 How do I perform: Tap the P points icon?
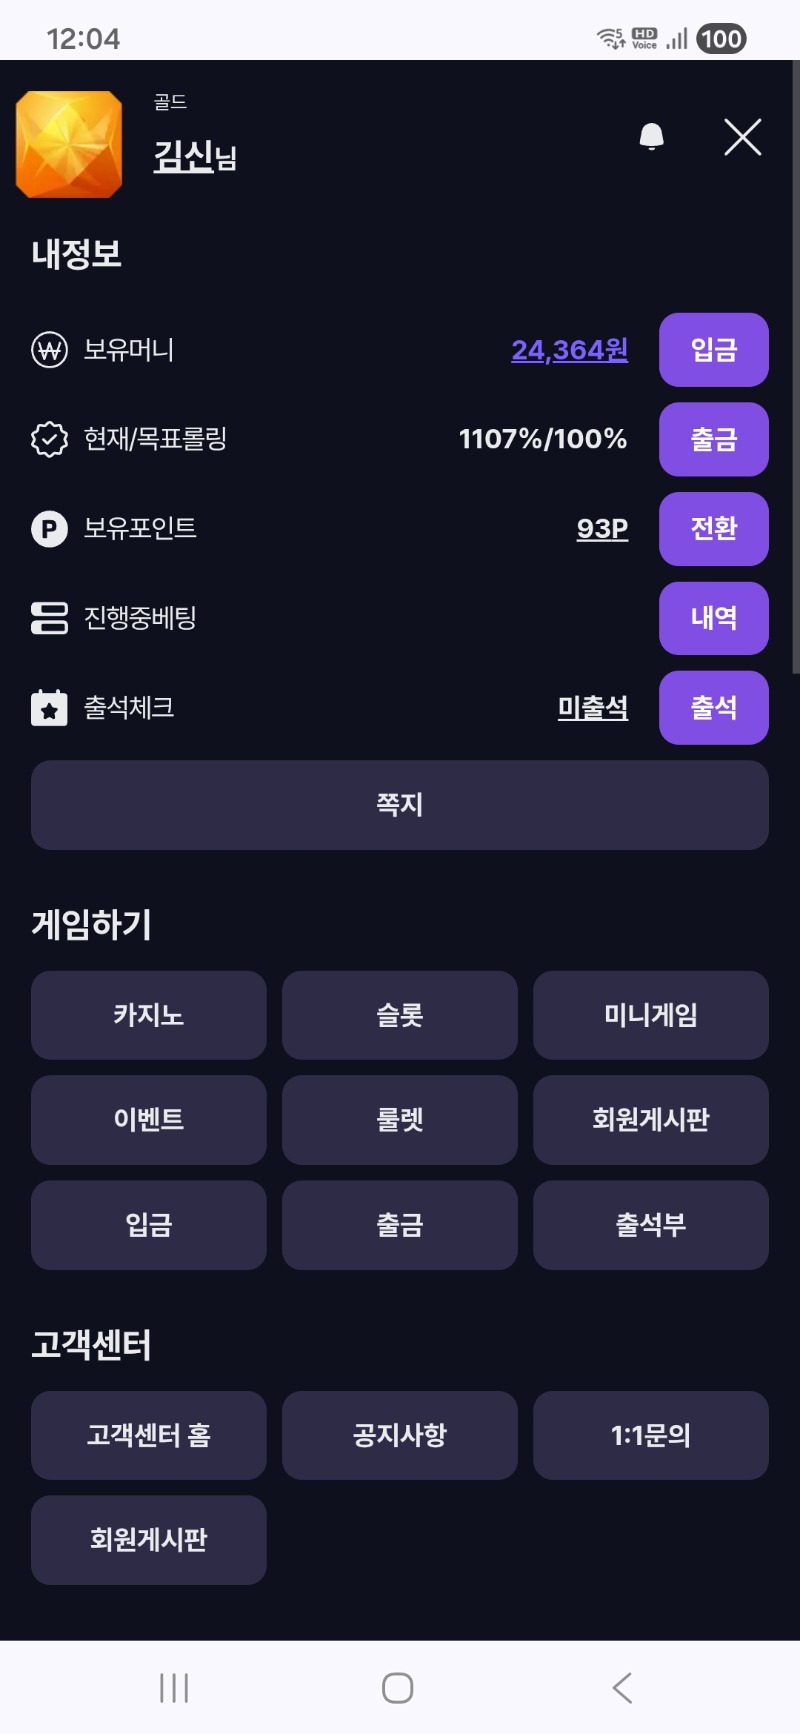coord(49,528)
